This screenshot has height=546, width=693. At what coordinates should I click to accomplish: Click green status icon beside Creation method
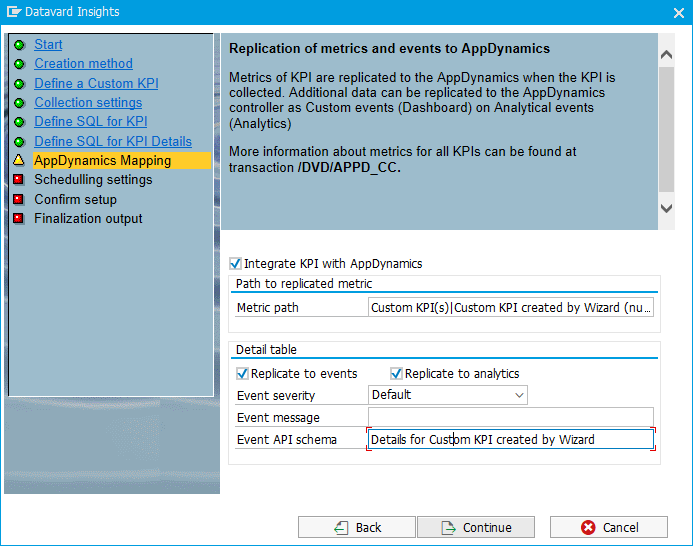tap(19, 64)
